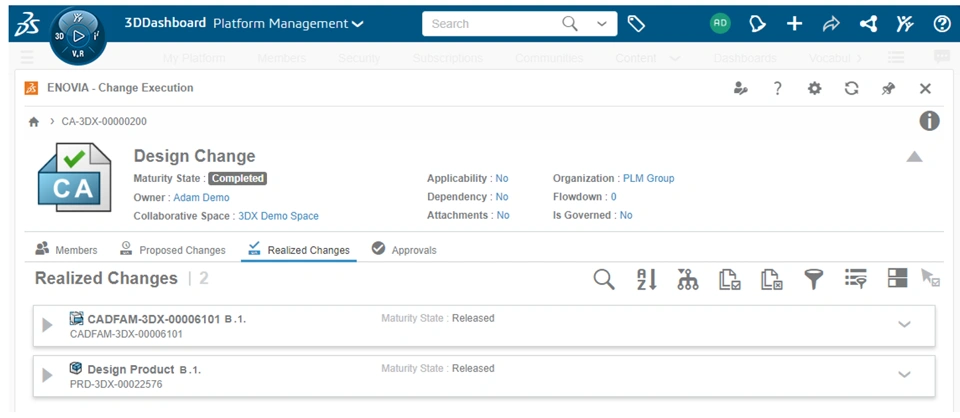The height and width of the screenshot is (418, 960).
Task: Click the deselect-all documents icon
Action: [x=771, y=280]
